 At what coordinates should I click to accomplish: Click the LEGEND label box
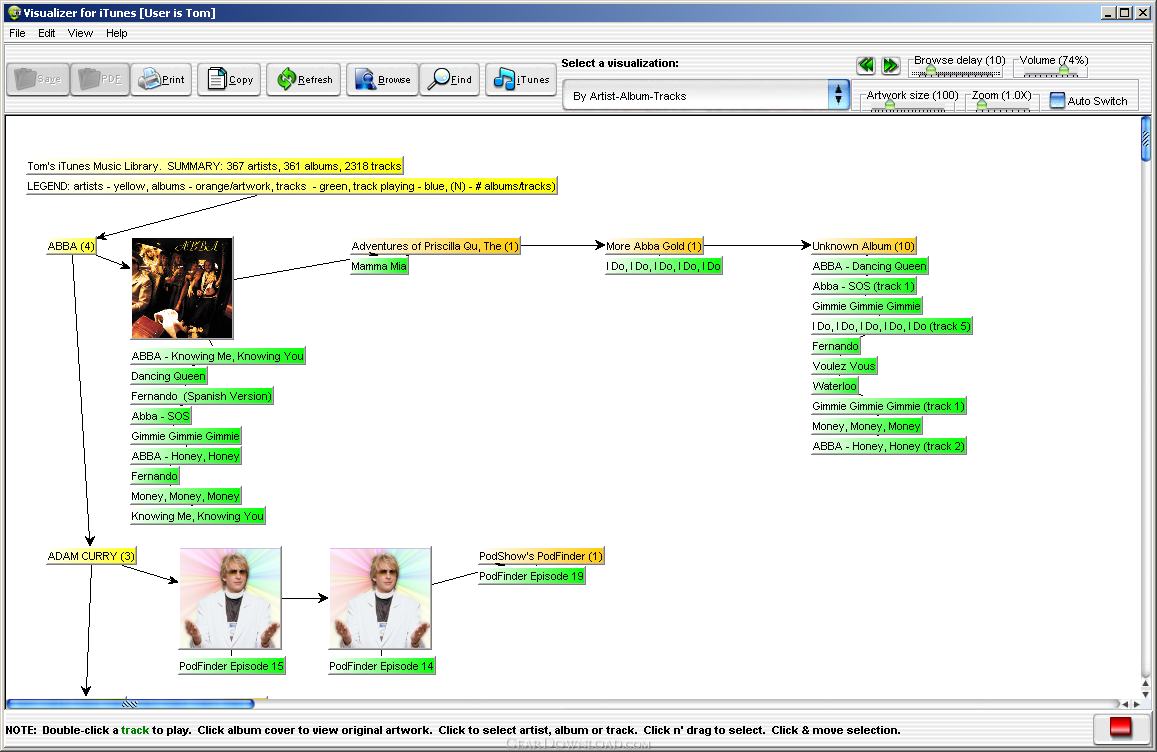(291, 186)
